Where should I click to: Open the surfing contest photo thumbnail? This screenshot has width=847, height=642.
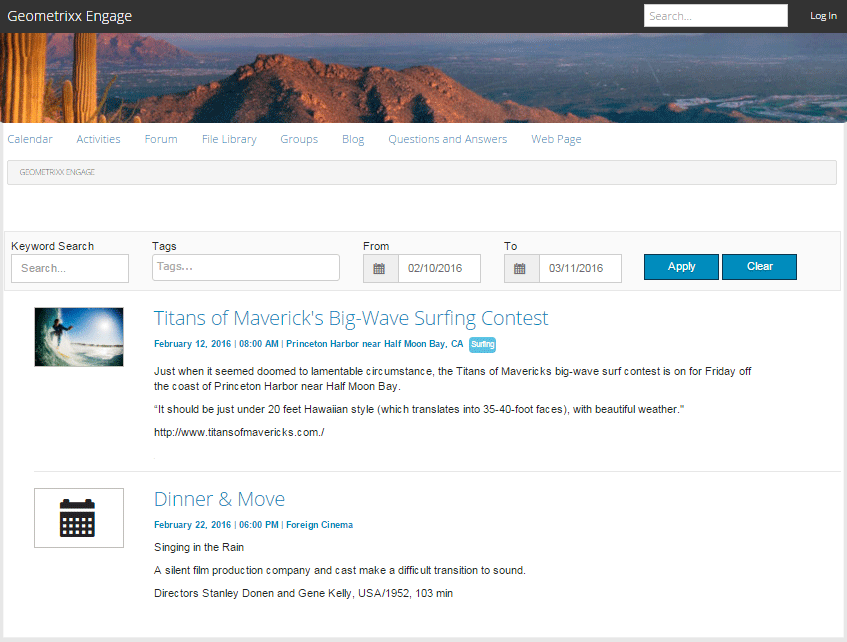tap(79, 337)
